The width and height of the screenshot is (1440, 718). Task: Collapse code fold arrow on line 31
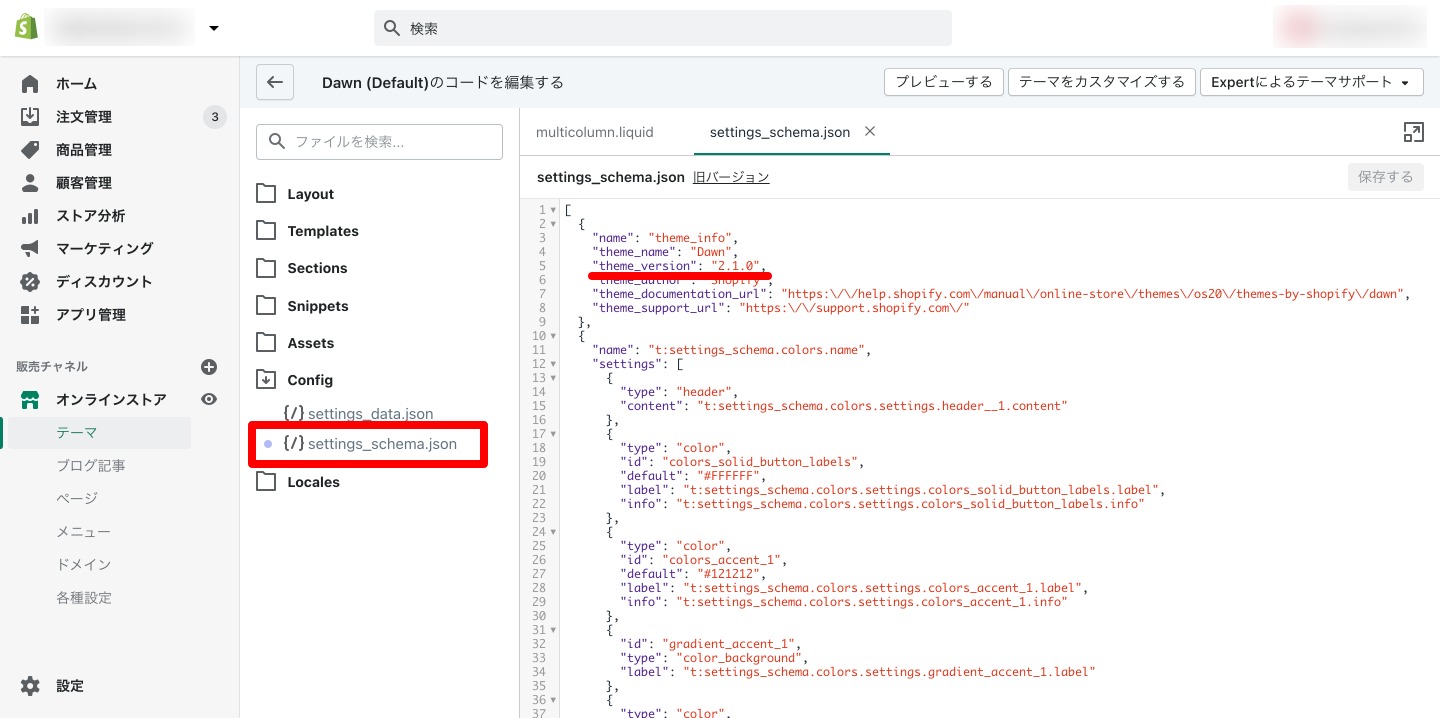(x=554, y=630)
